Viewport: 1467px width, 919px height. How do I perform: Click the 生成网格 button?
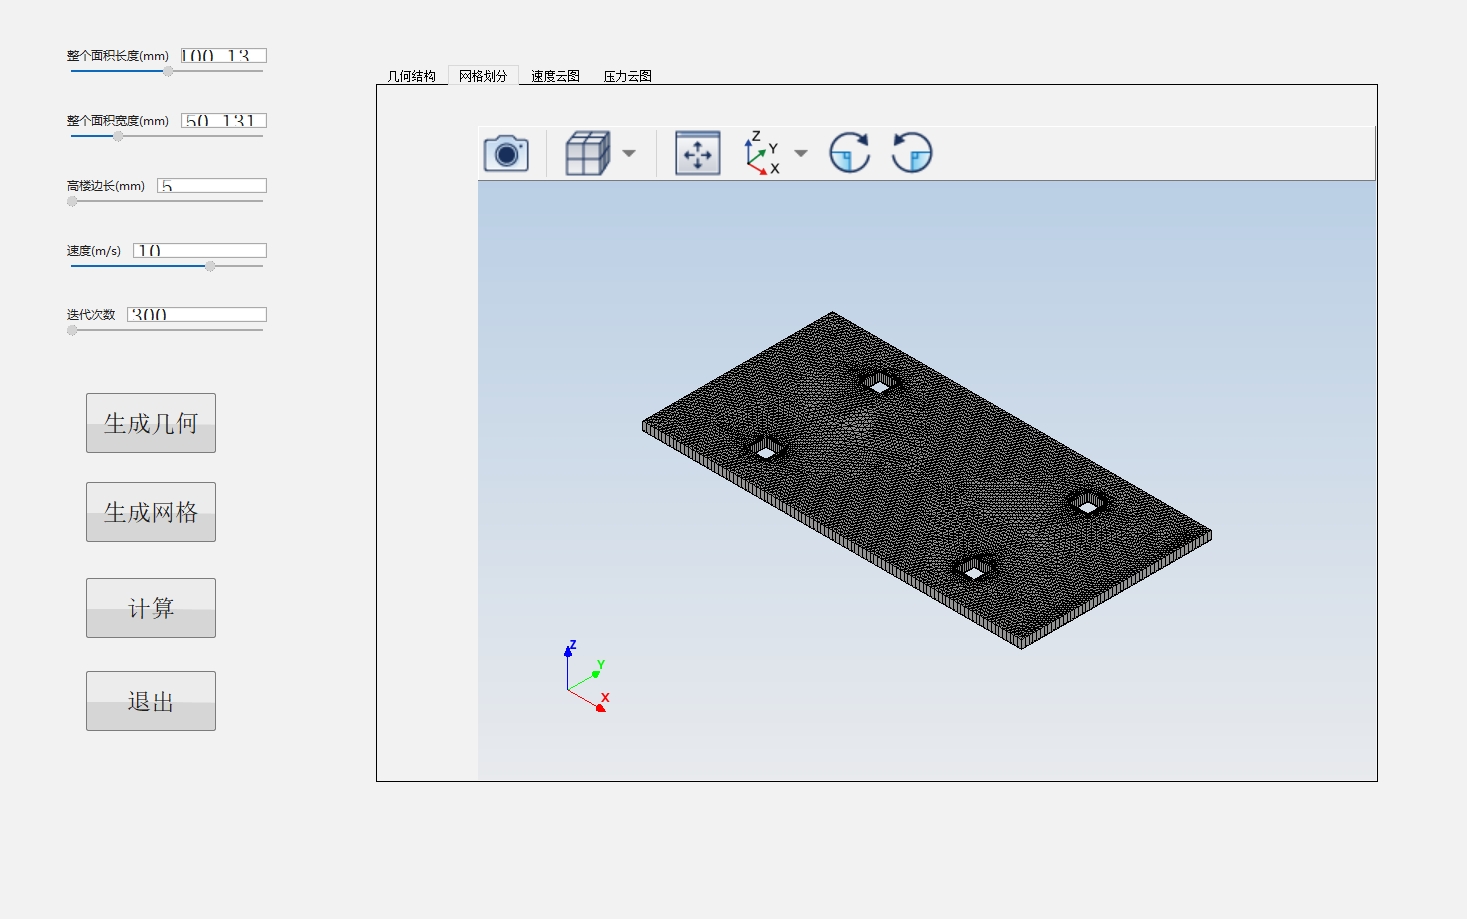pos(151,512)
